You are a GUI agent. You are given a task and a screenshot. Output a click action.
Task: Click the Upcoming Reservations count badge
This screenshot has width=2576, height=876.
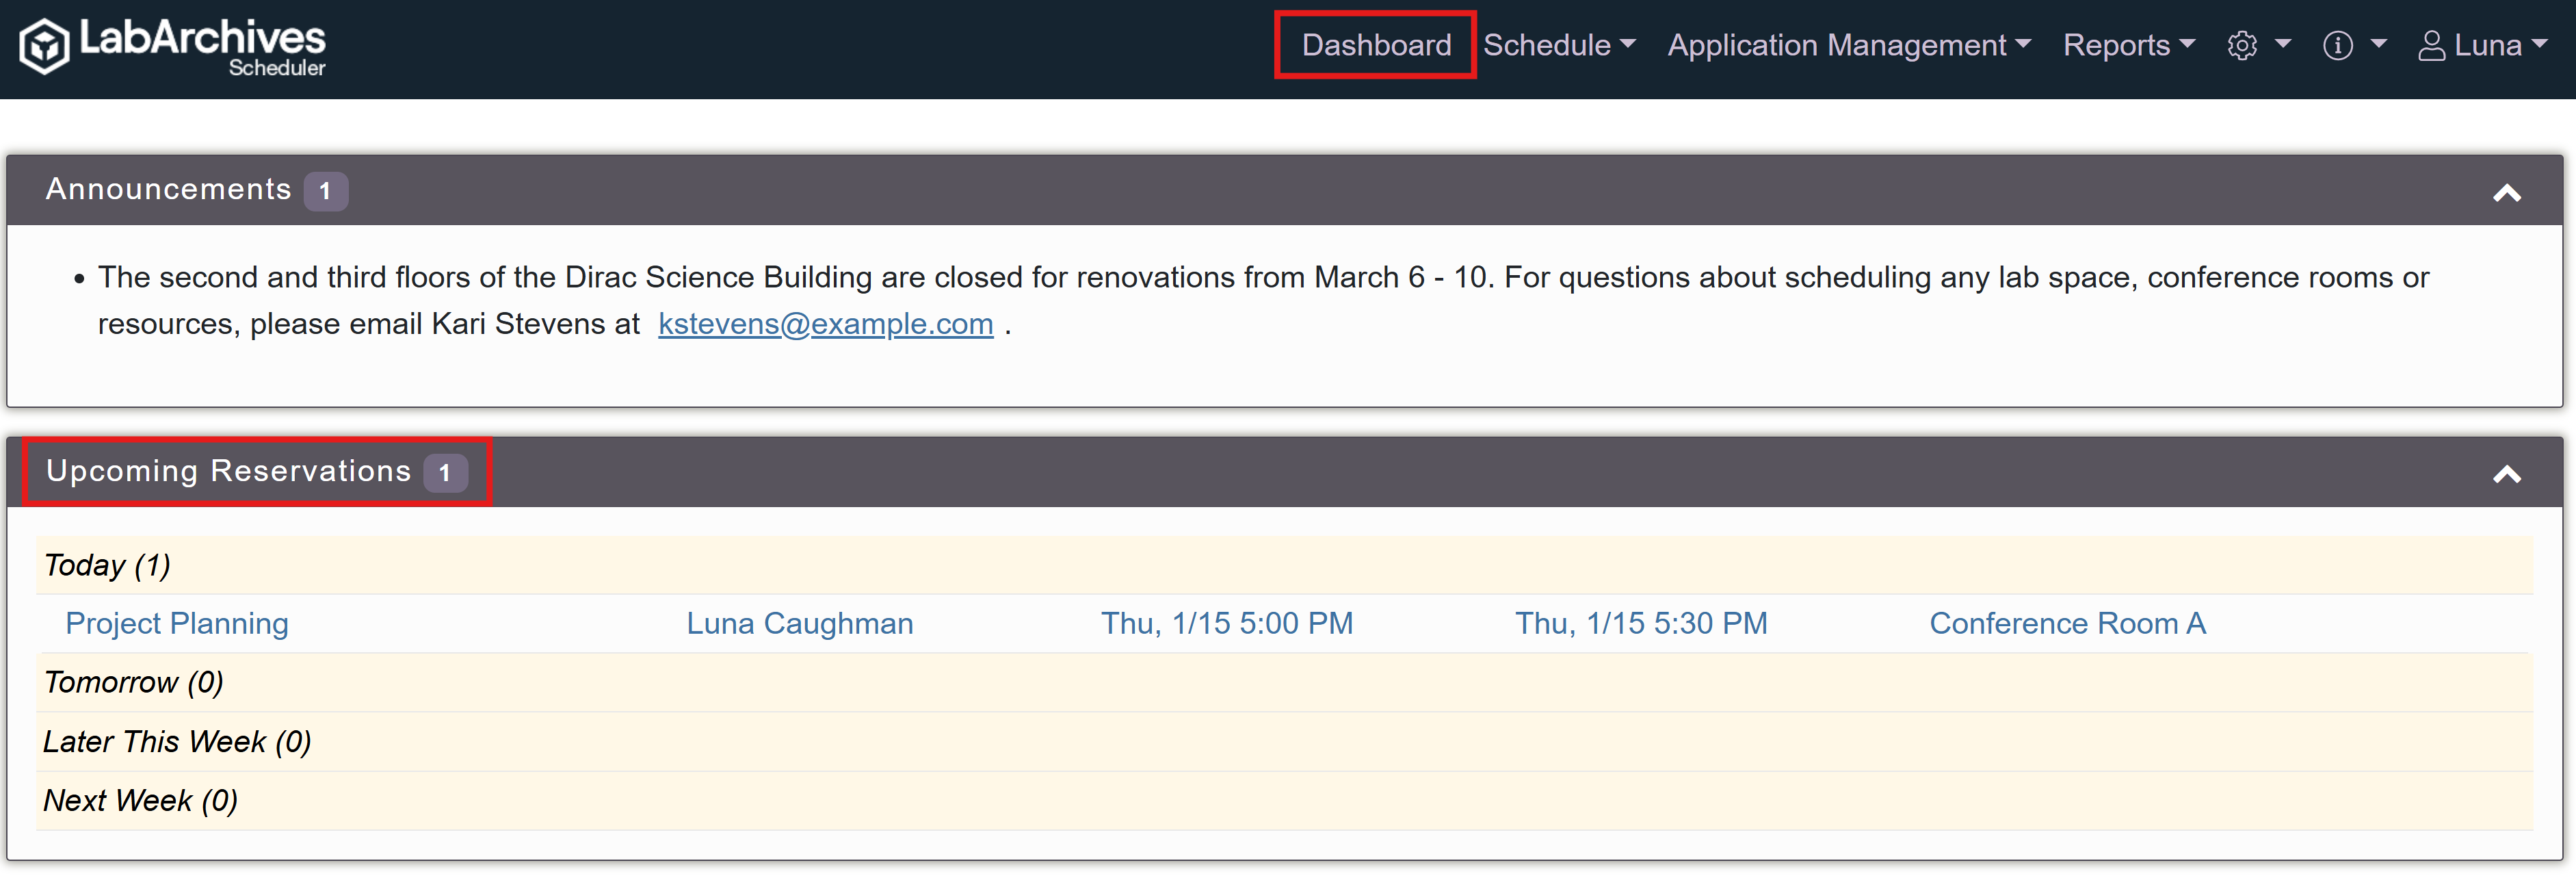click(x=445, y=473)
